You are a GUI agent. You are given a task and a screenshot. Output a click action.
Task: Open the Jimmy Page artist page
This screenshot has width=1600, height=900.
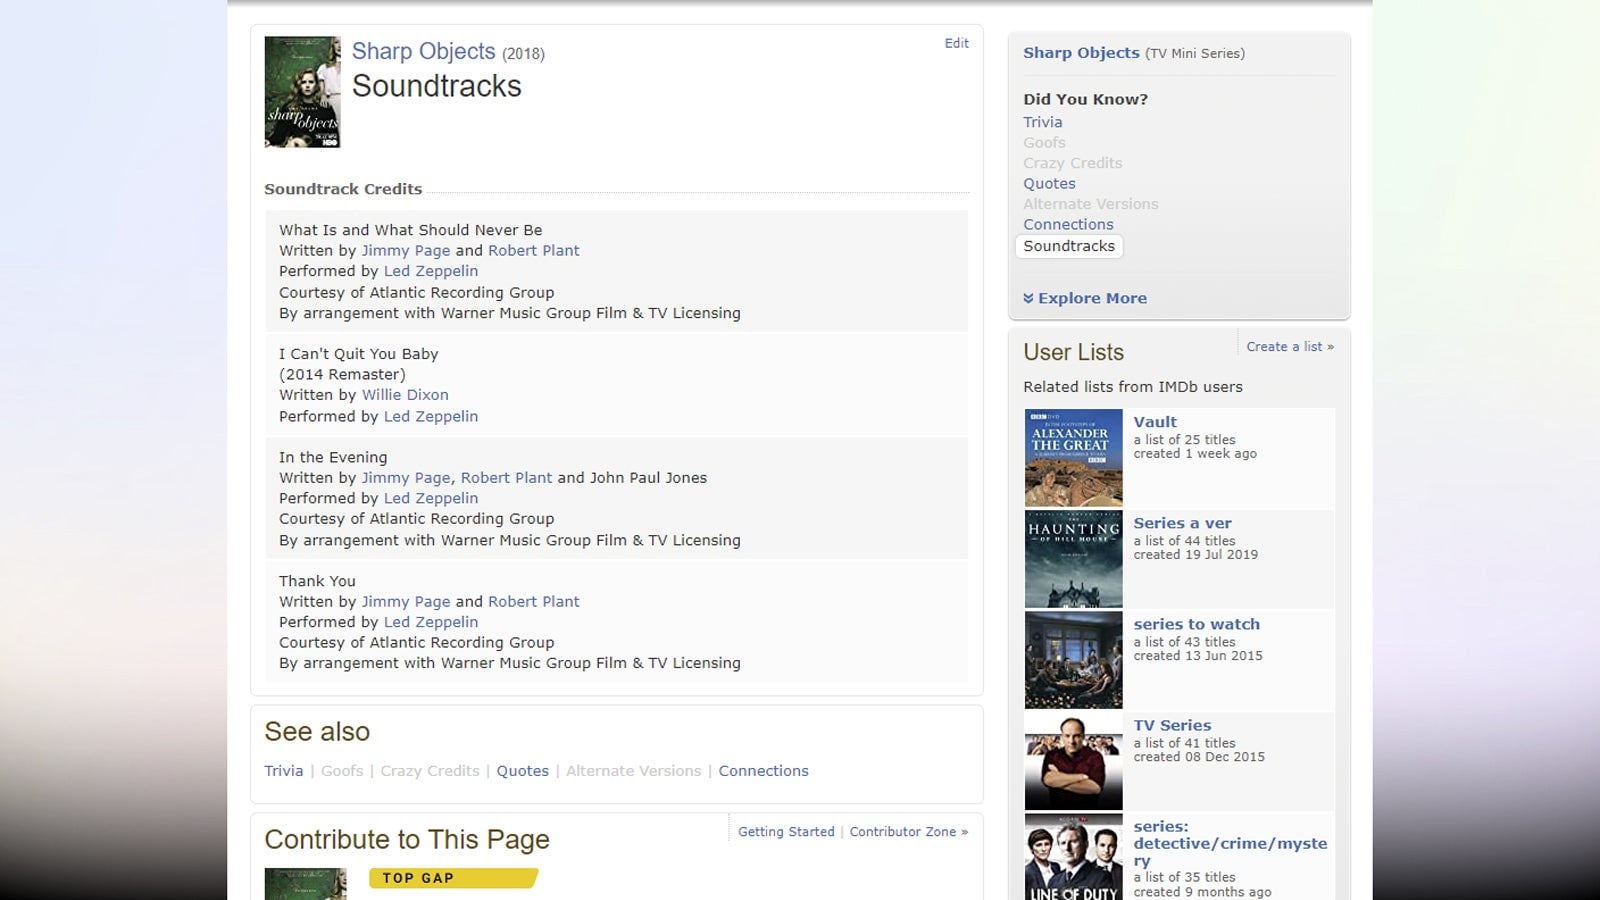point(406,250)
